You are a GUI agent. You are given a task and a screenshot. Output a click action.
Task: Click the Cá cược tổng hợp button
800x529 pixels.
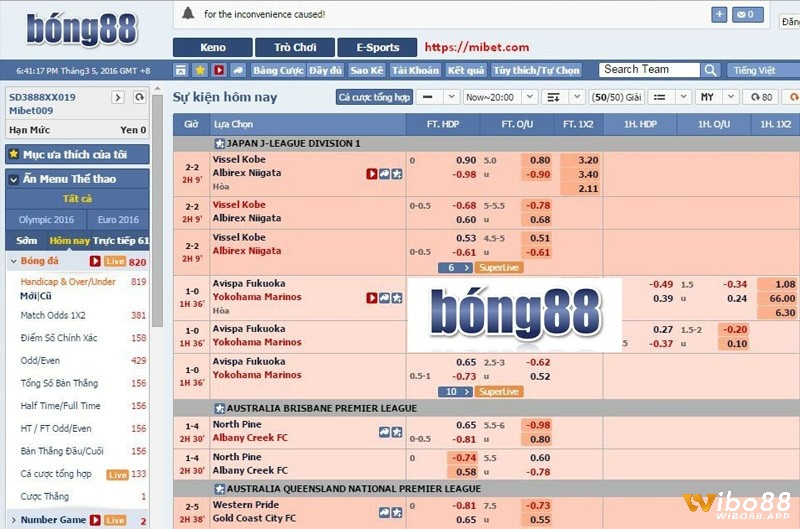tap(374, 97)
